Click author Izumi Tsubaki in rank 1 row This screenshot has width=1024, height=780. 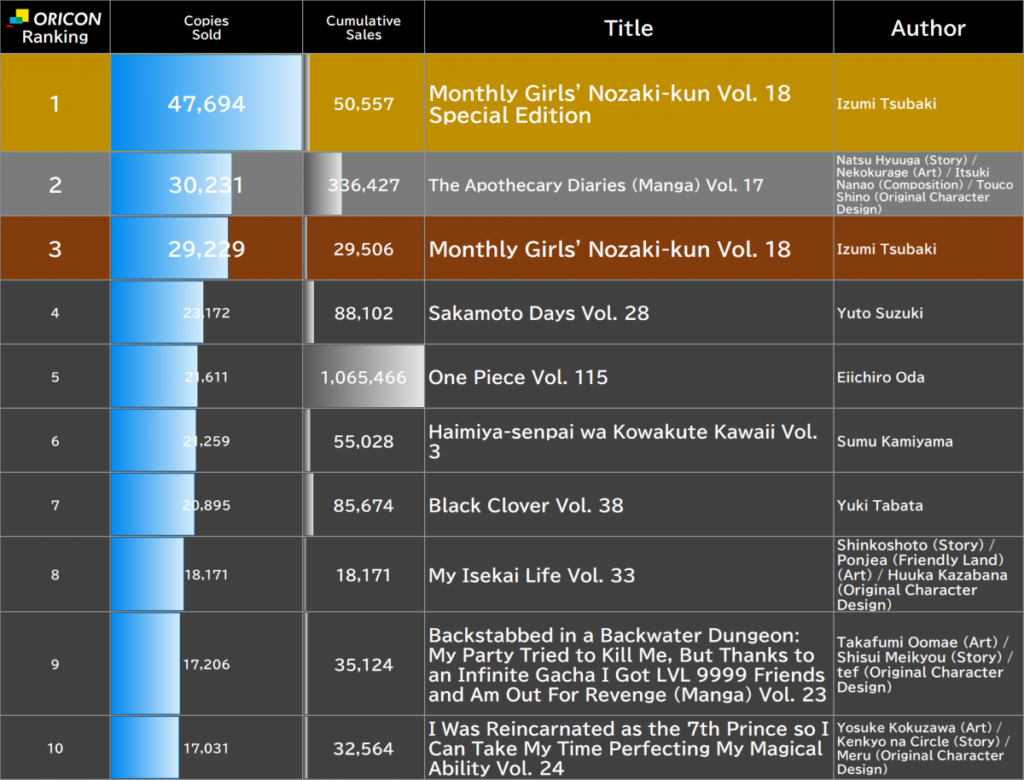click(886, 104)
